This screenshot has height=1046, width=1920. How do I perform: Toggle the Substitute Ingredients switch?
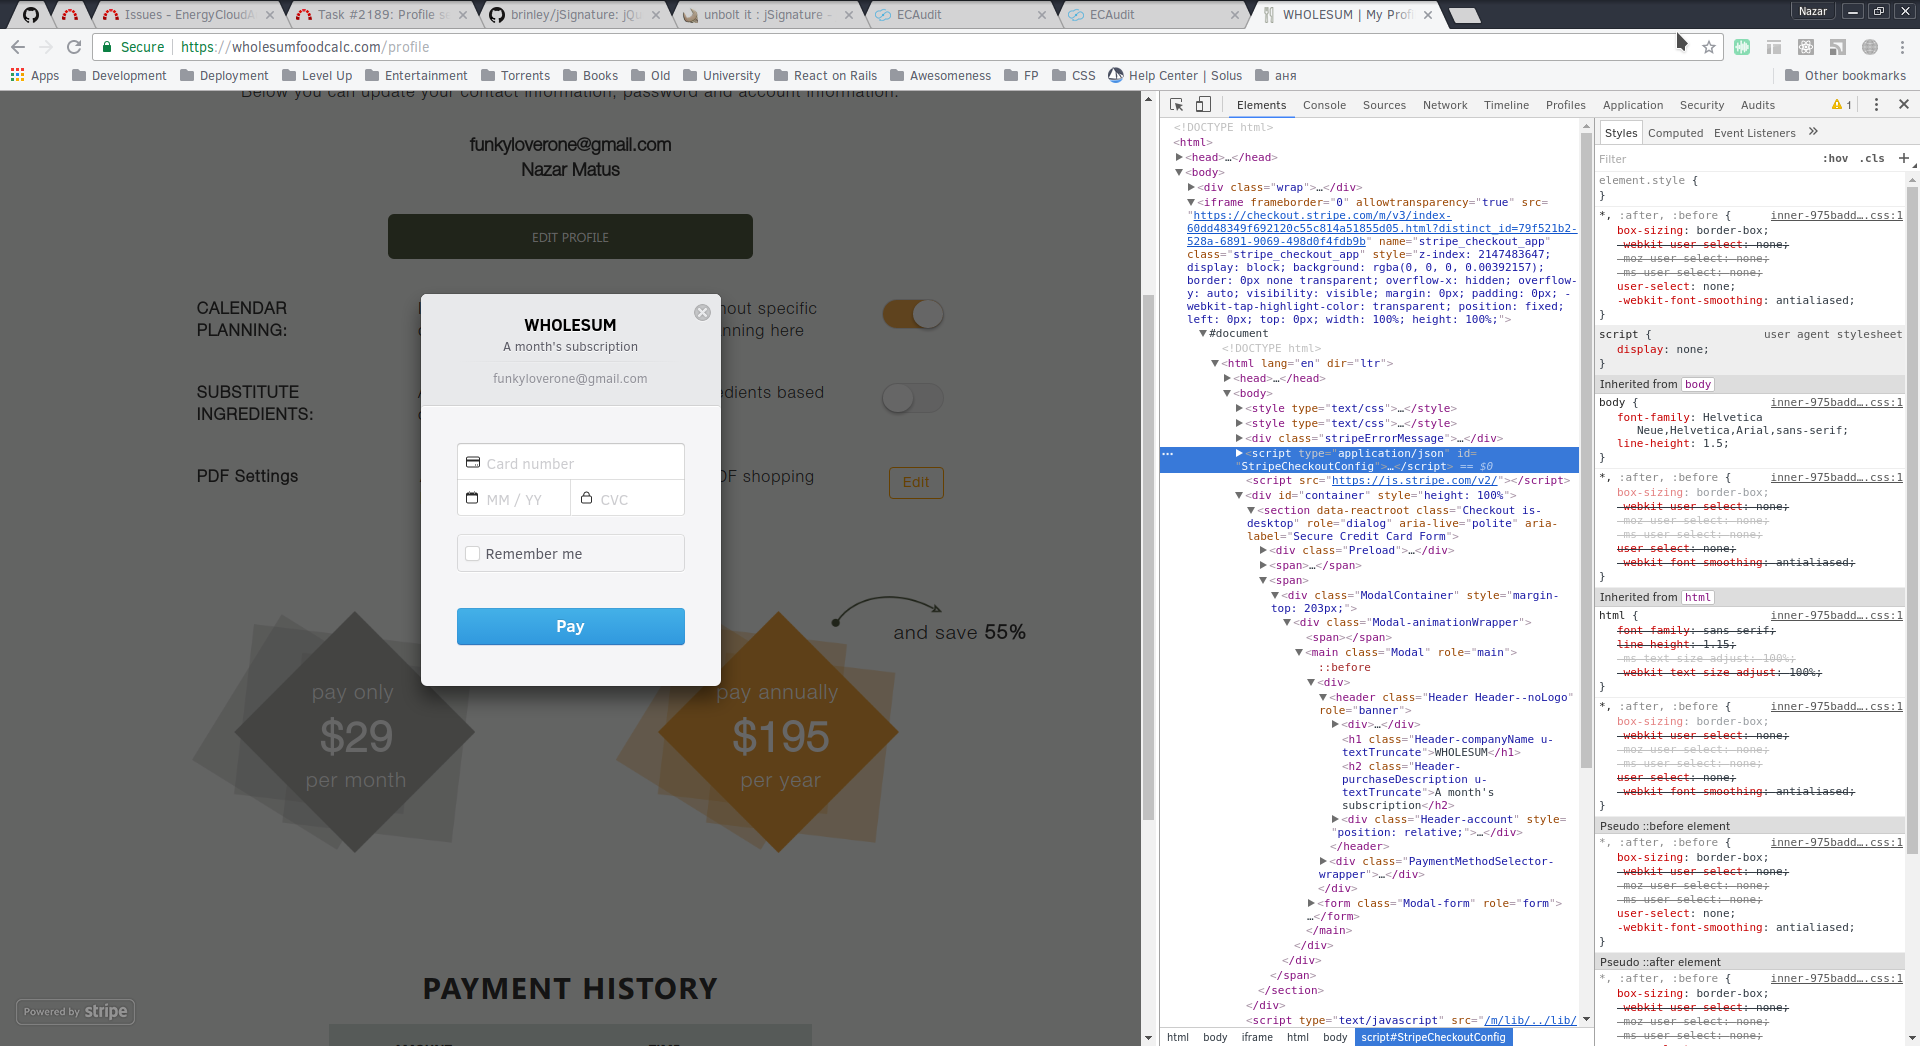(913, 398)
